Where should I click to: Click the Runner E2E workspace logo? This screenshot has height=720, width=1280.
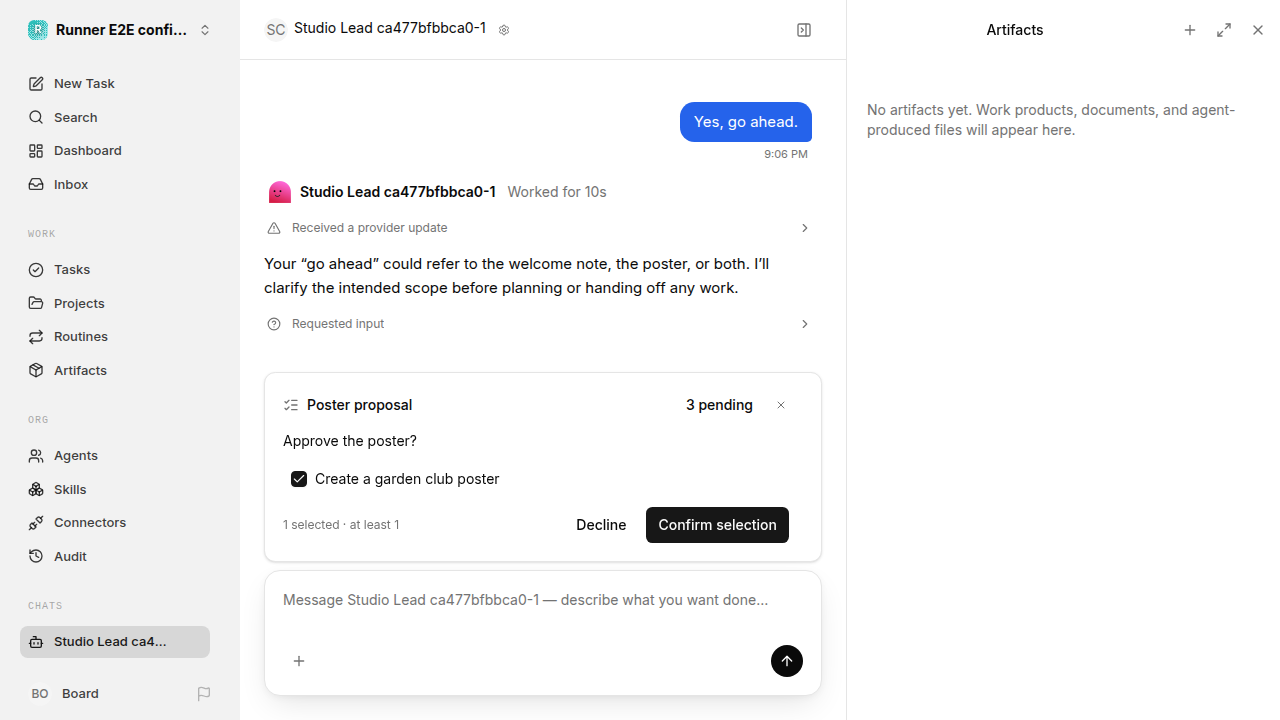[37, 30]
